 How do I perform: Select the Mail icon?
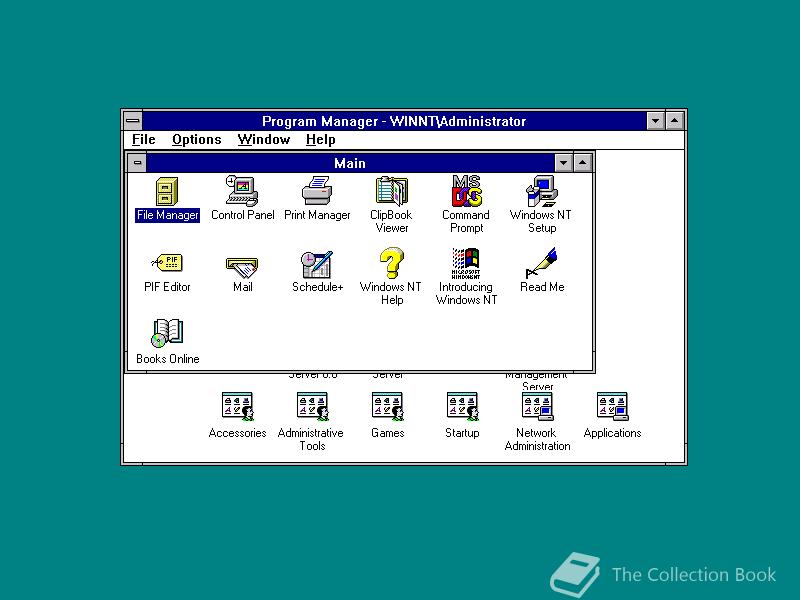click(242, 267)
